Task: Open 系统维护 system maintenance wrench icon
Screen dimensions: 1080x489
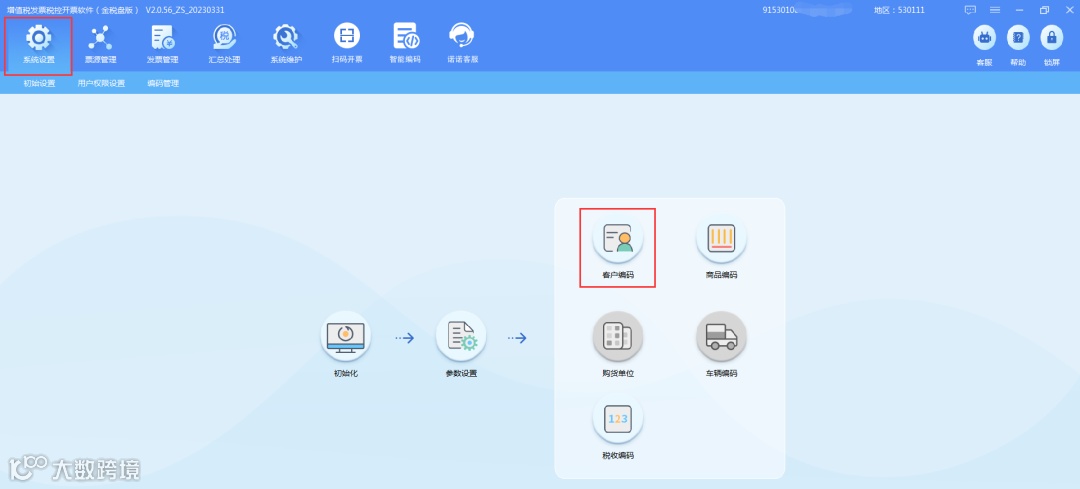Action: (x=285, y=37)
